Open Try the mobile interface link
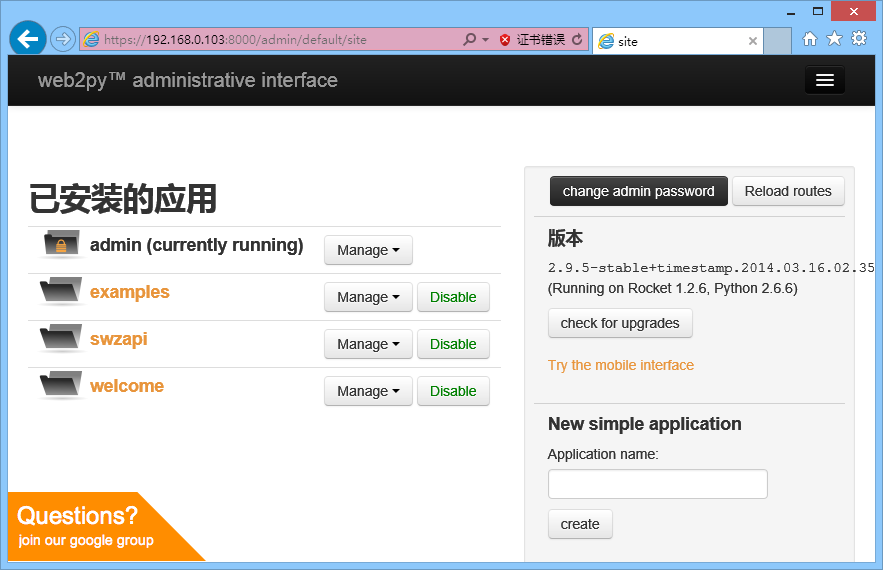Viewport: 883px width, 570px height. coord(621,365)
